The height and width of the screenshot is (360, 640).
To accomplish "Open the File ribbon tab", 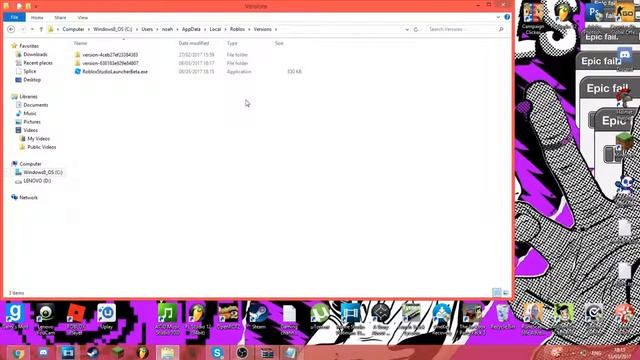I will tap(14, 18).
